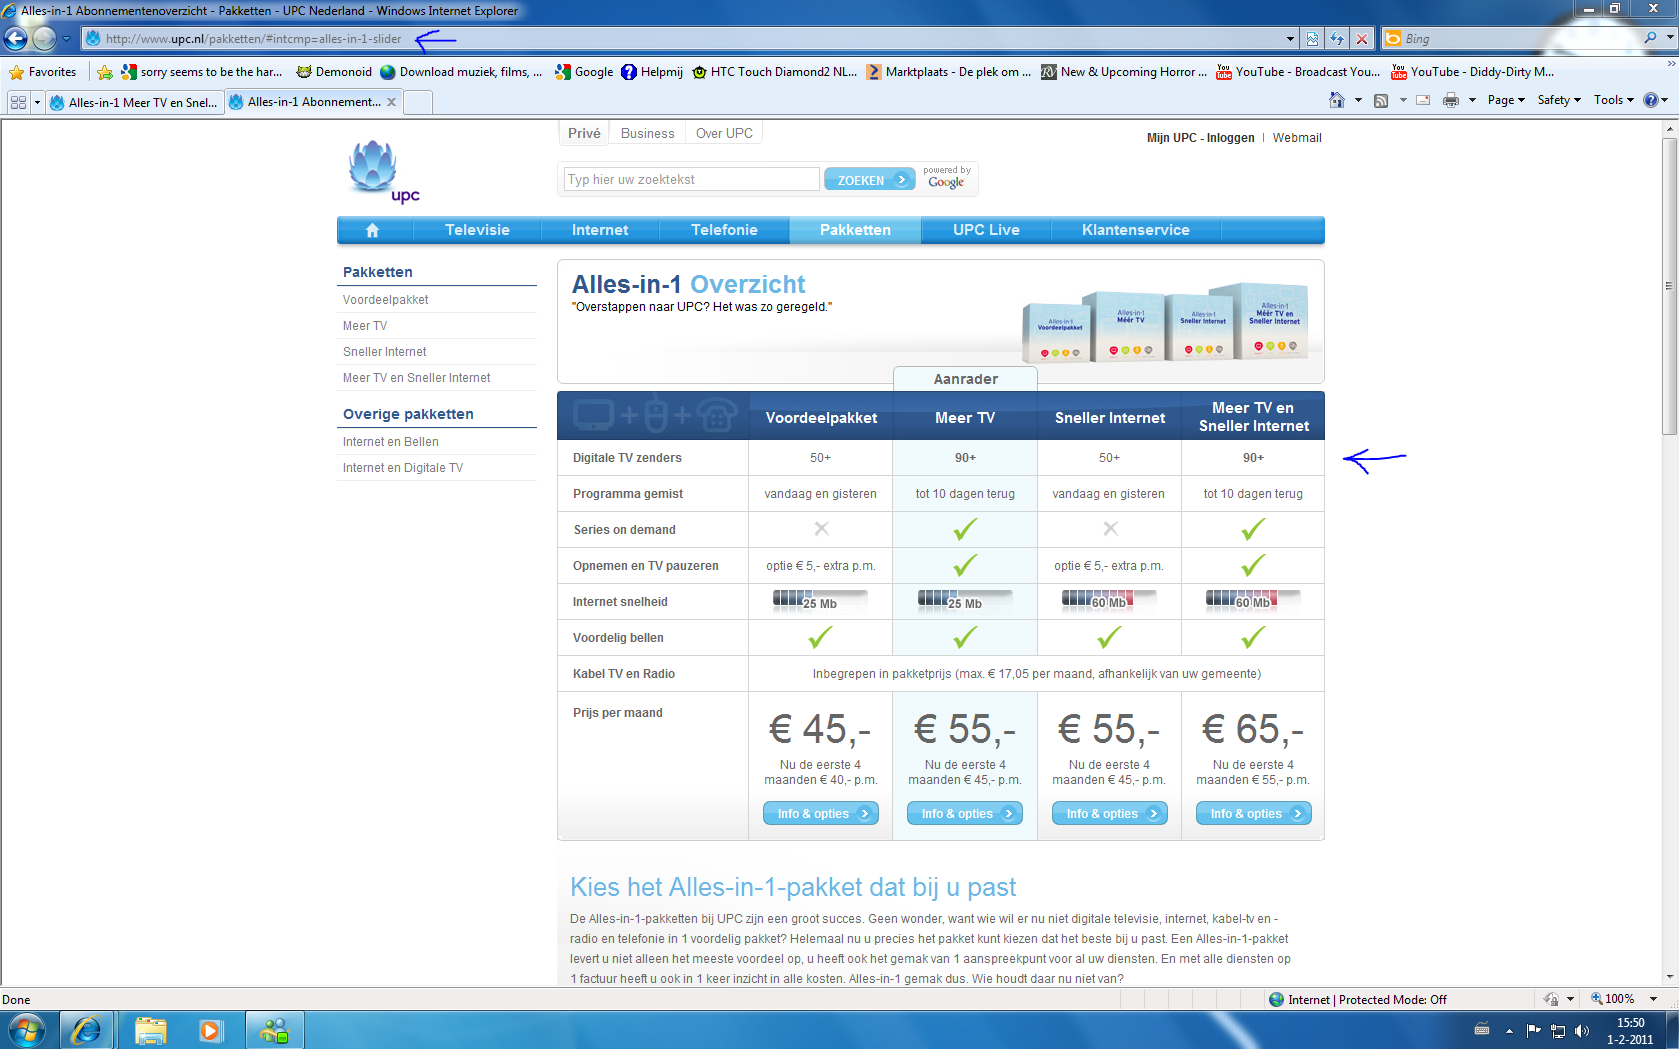Open the IE Help question mark icon

click(1650, 100)
